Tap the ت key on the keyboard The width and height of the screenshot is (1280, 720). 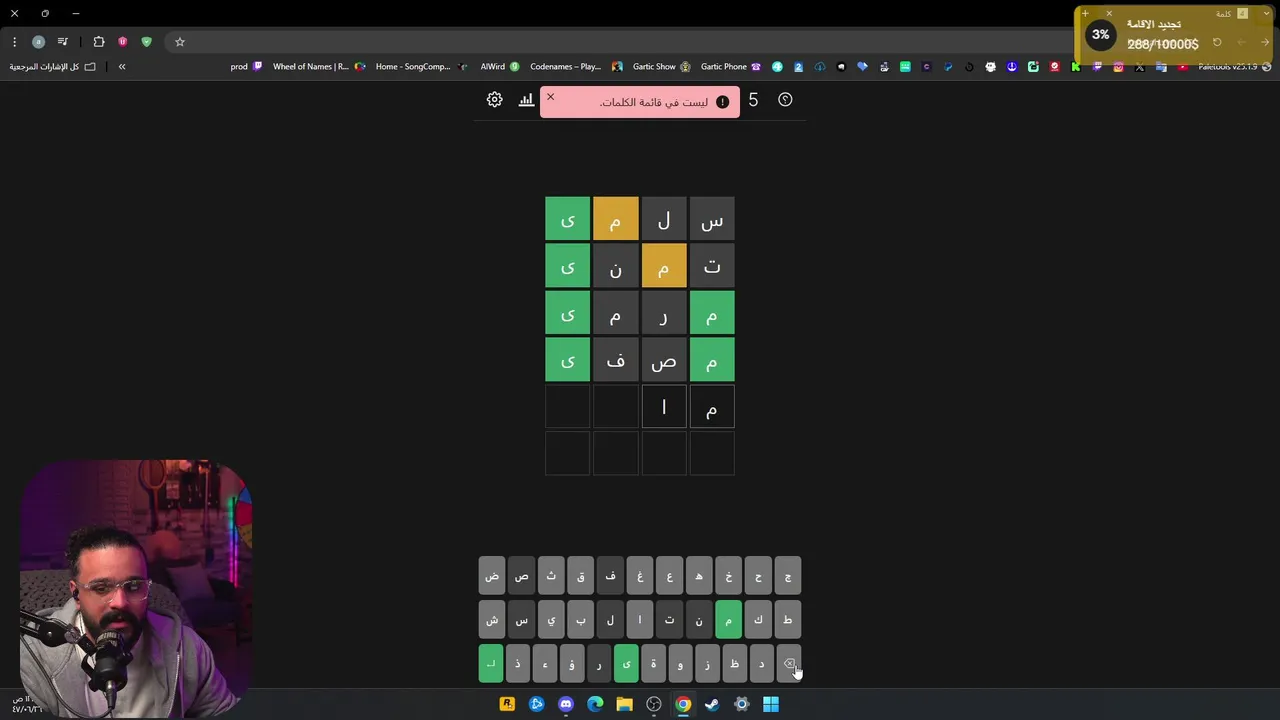pos(669,620)
